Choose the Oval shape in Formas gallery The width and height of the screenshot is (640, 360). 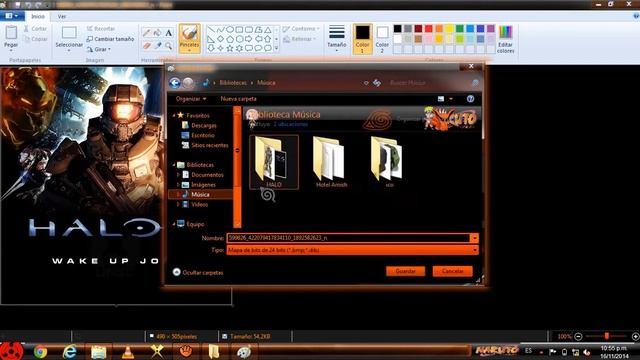[x=230, y=30]
